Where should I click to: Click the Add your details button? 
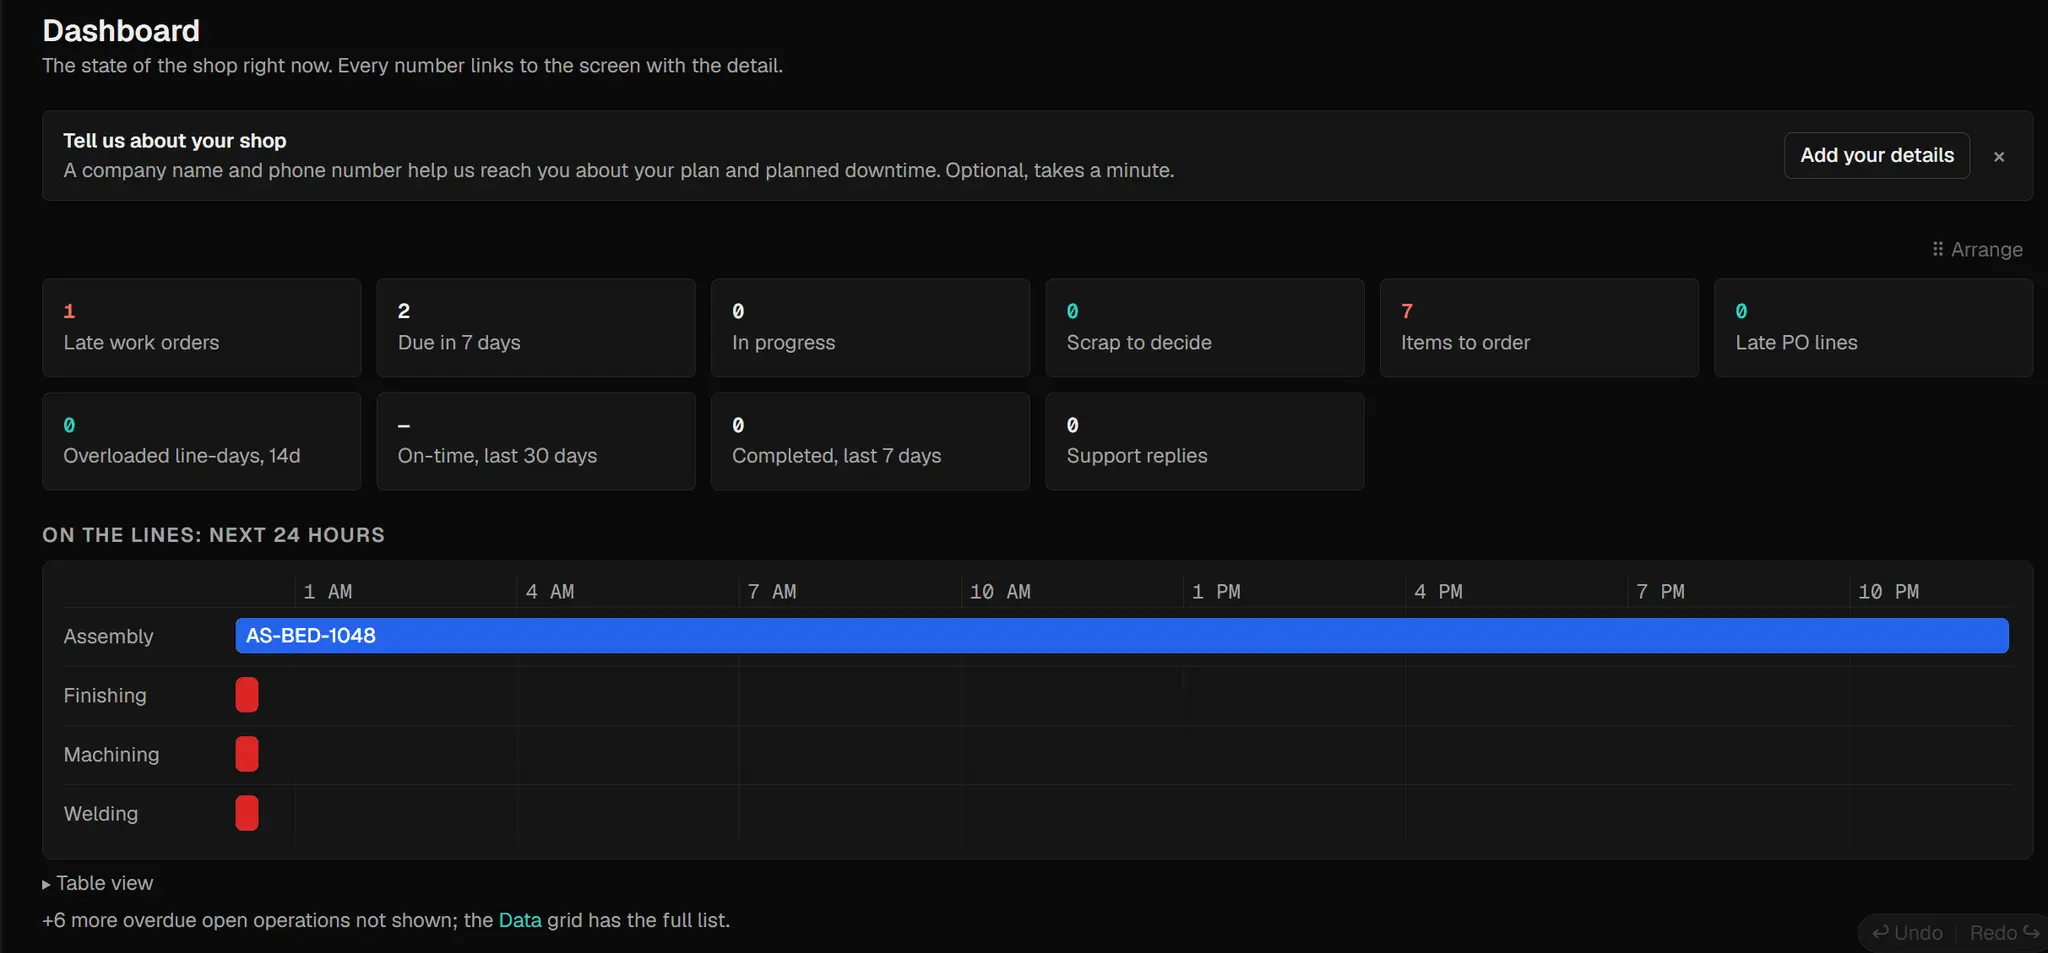click(1876, 155)
